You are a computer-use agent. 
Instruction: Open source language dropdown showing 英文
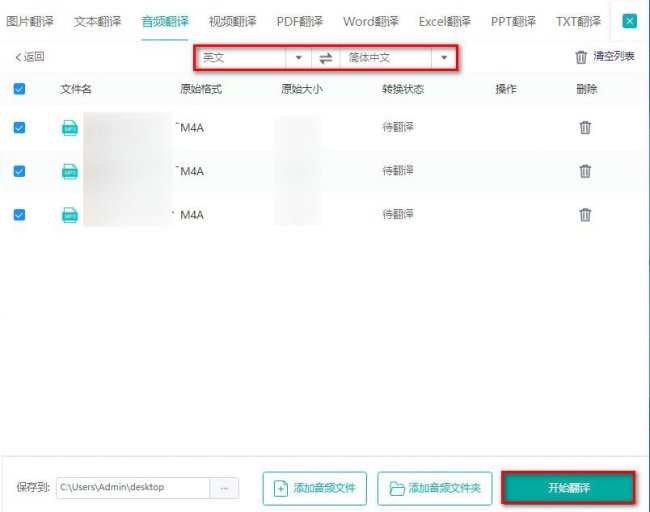tap(243, 57)
